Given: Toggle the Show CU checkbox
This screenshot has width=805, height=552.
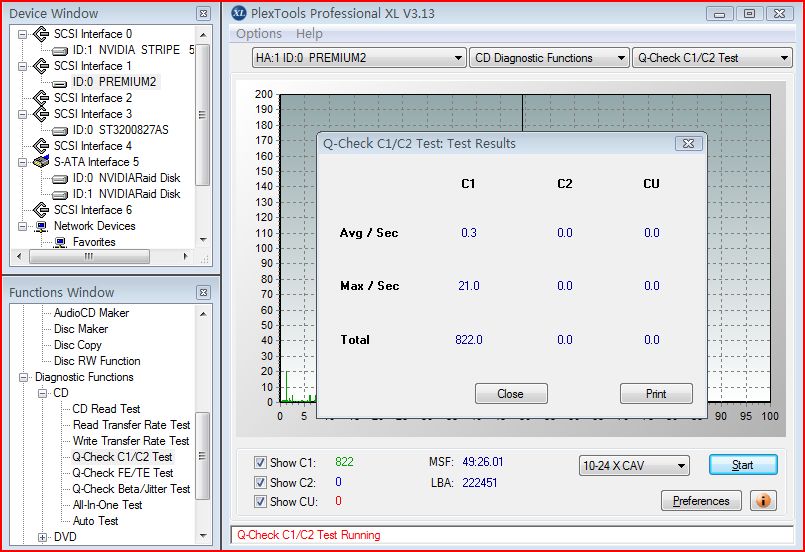Looking at the screenshot, I should (x=260, y=502).
